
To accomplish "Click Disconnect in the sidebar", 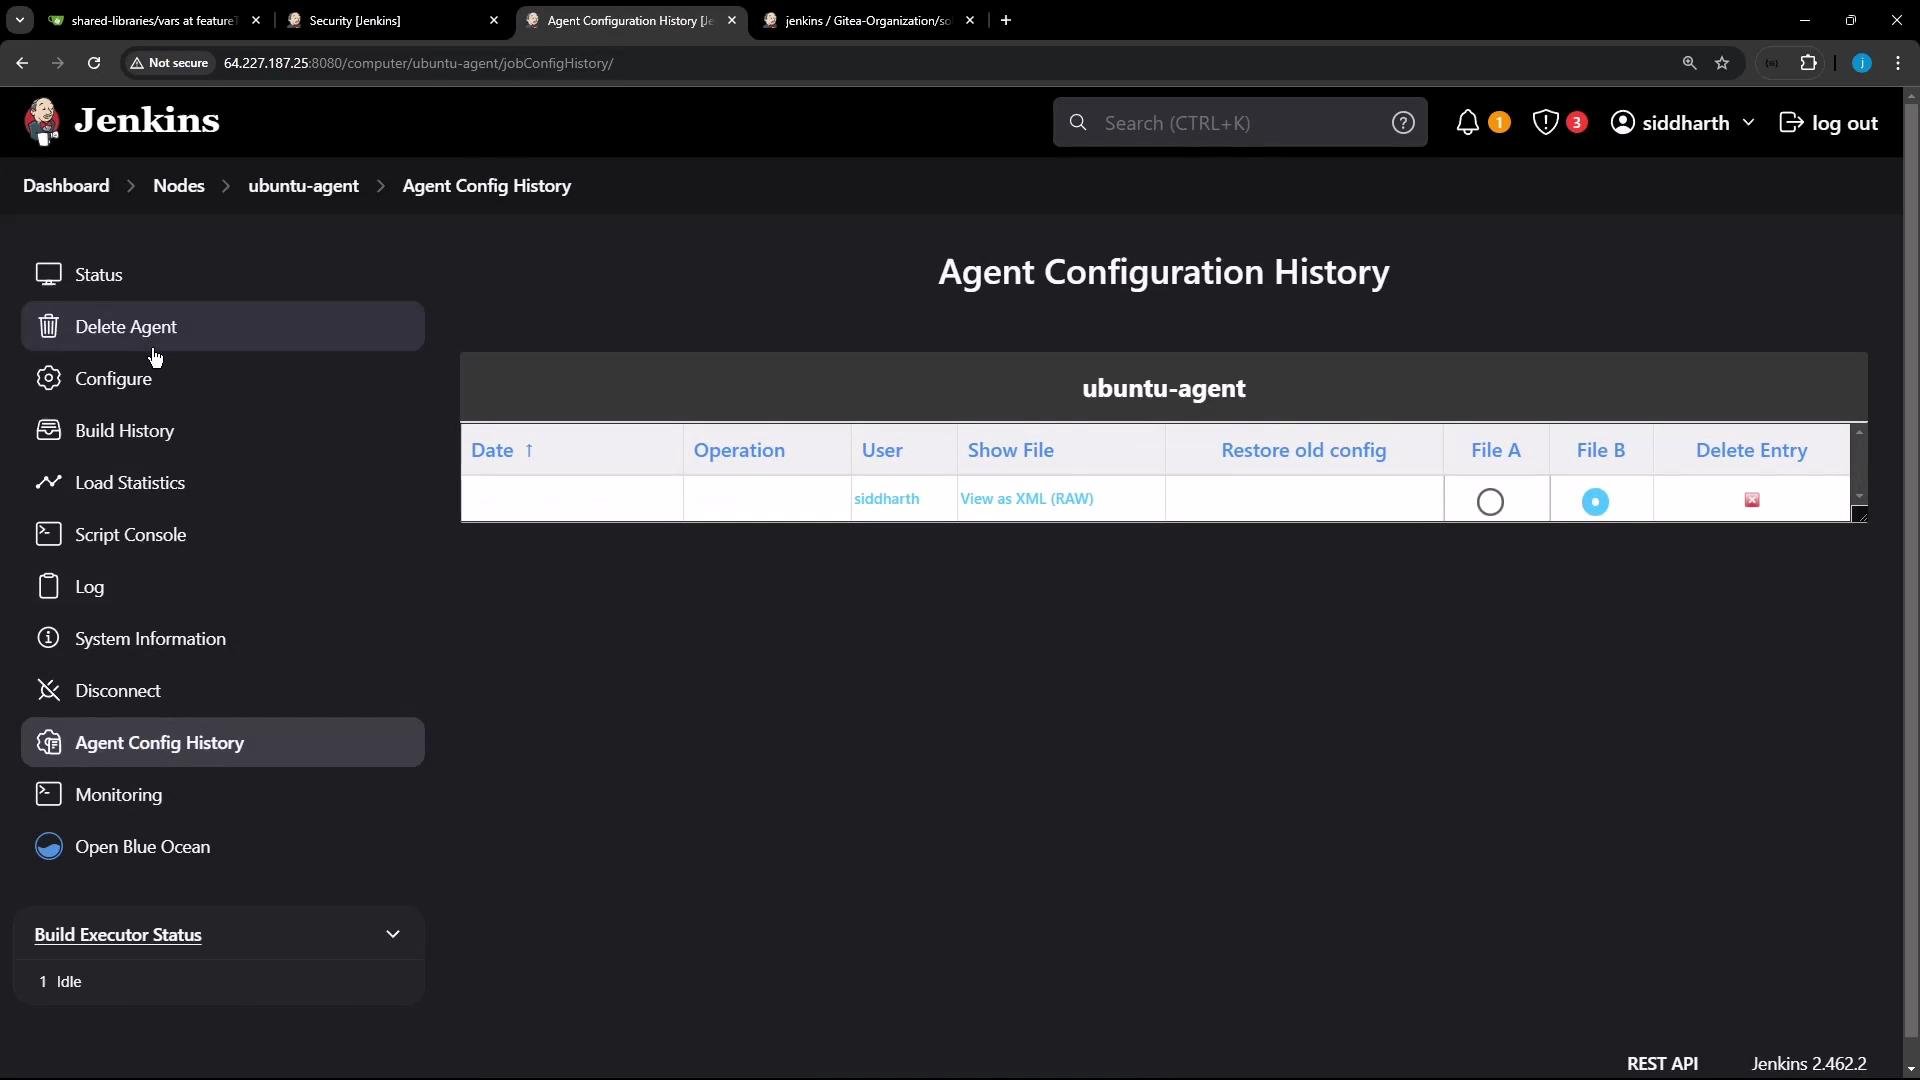I will tap(222, 690).
